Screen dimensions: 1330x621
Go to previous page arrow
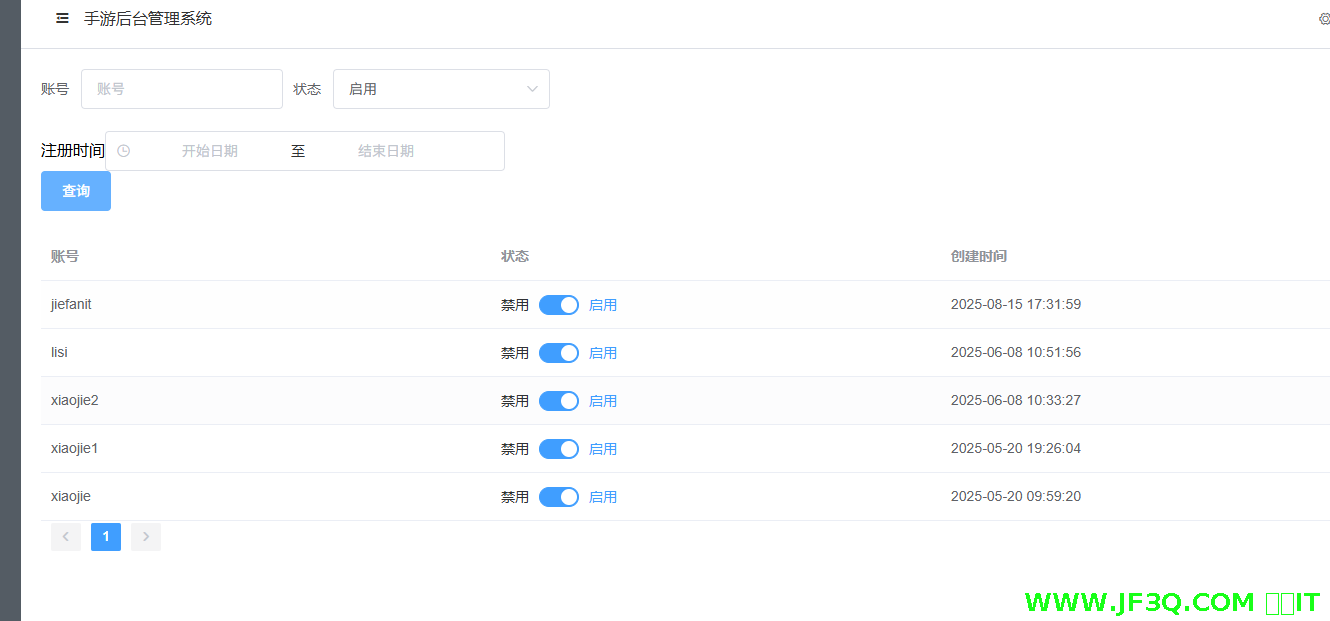coord(66,537)
